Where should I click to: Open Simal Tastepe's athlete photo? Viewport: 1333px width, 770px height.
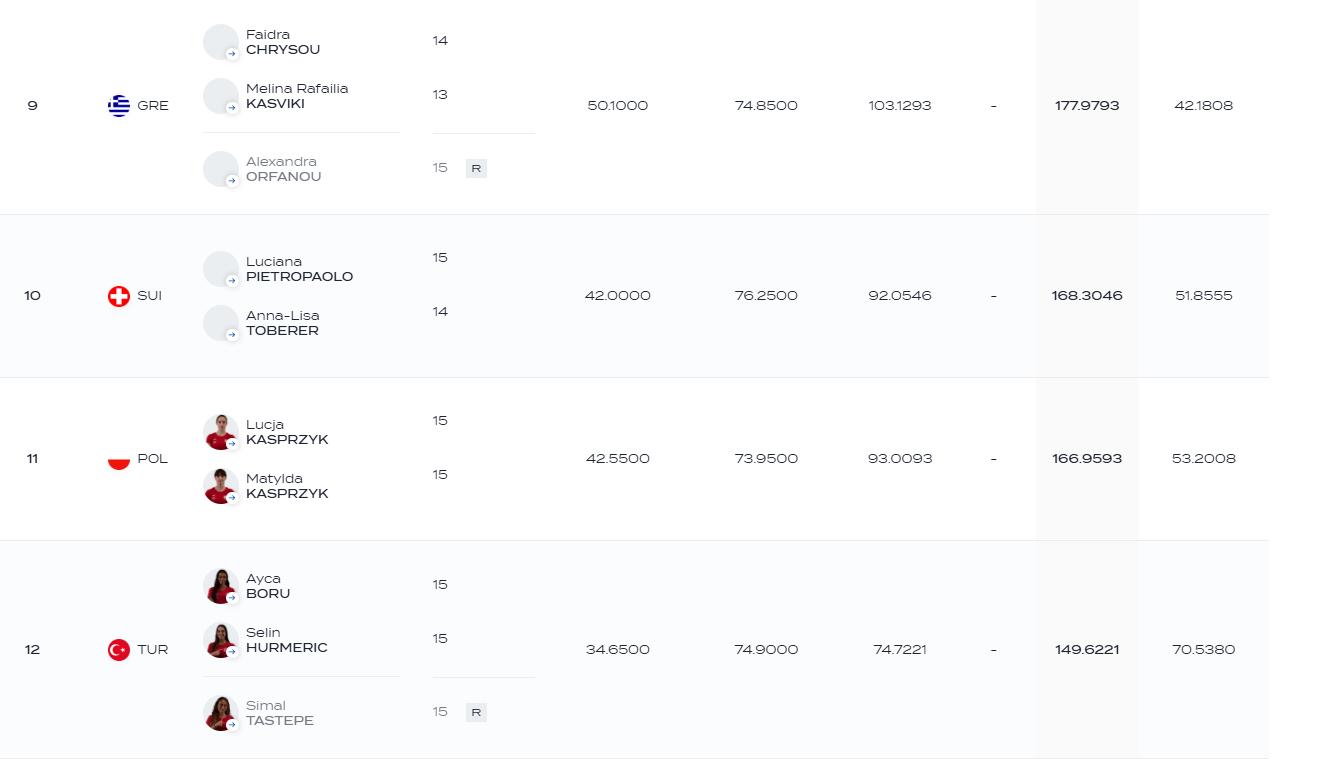point(221,713)
